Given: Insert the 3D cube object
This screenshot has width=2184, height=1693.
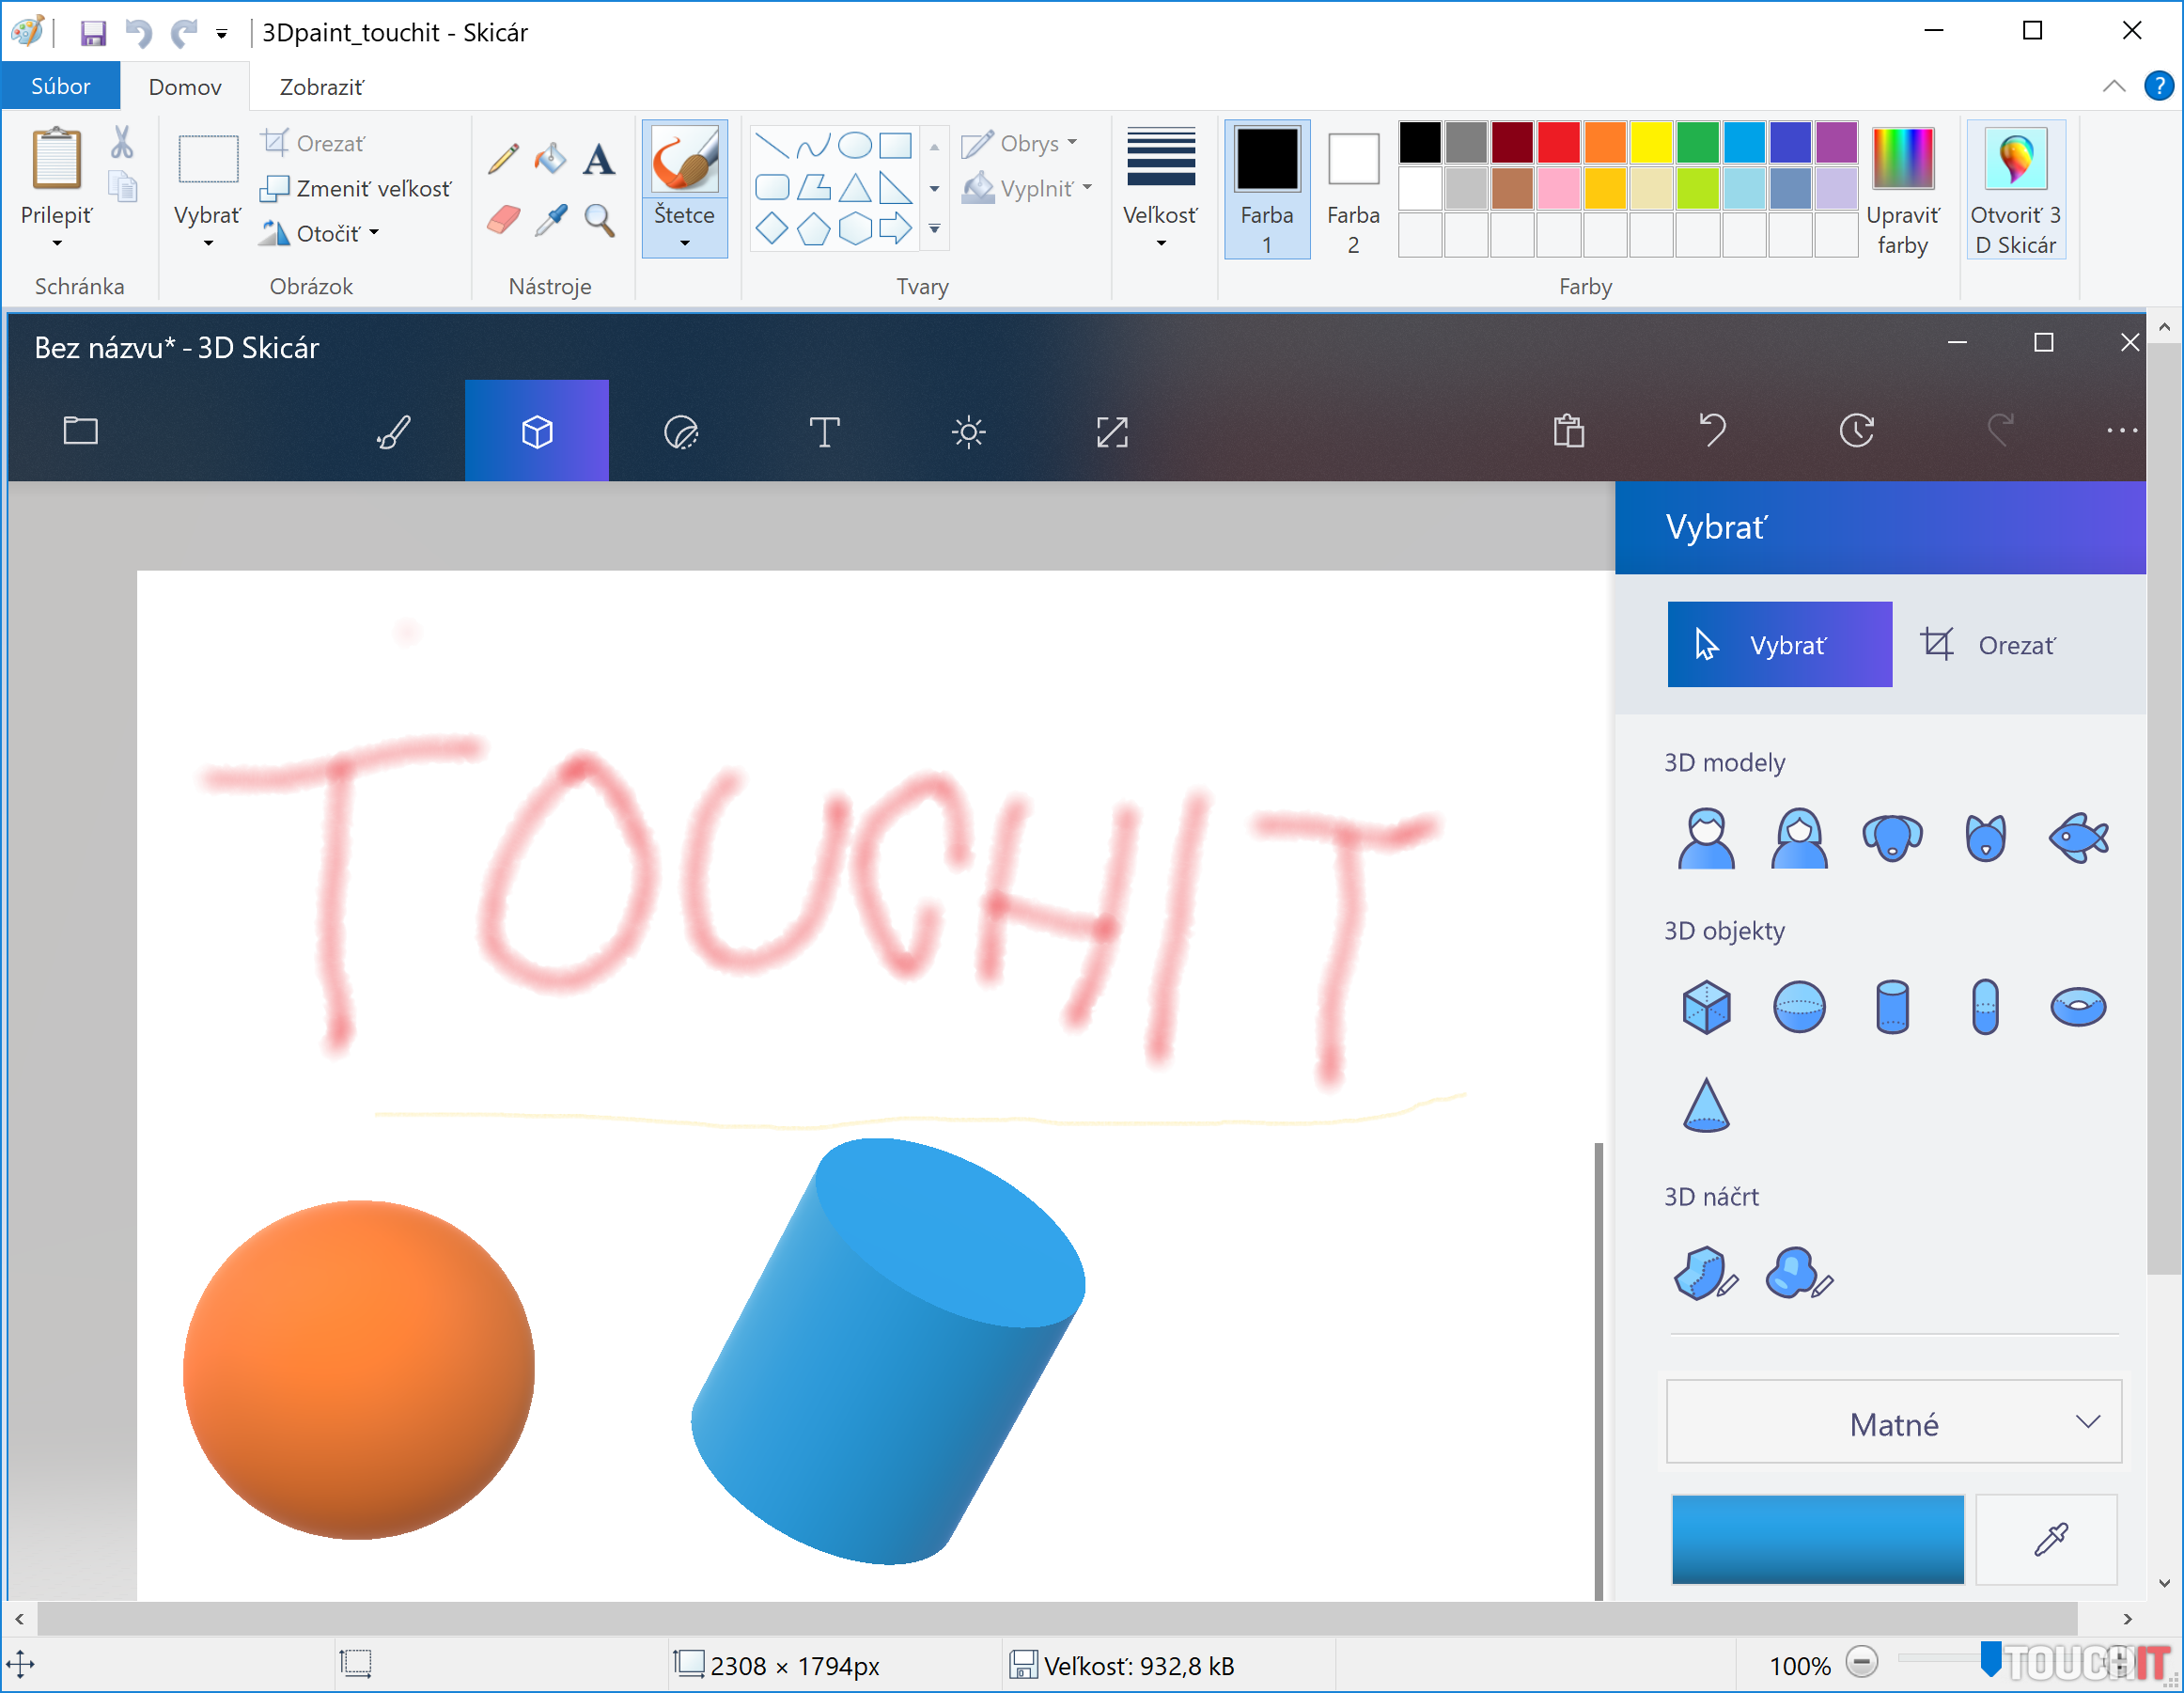Looking at the screenshot, I should click(x=1706, y=1006).
